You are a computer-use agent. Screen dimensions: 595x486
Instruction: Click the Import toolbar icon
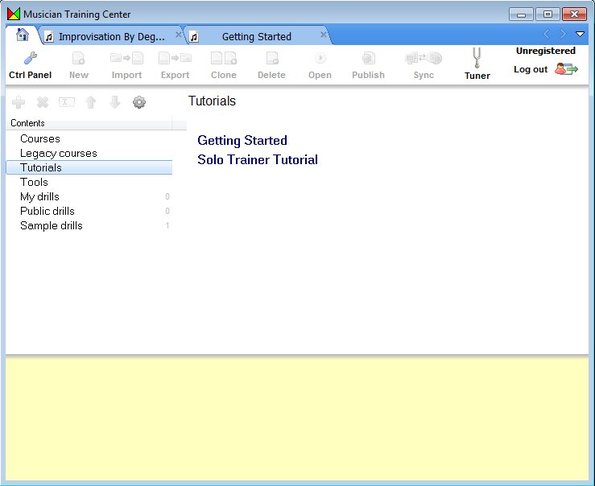127,58
